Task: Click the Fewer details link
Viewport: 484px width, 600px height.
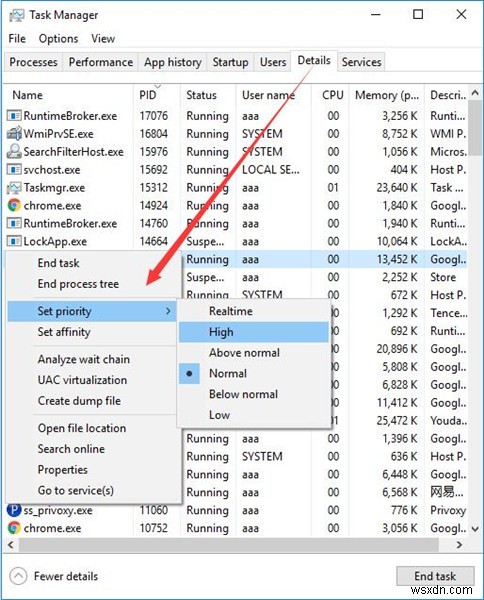Action: (66, 576)
